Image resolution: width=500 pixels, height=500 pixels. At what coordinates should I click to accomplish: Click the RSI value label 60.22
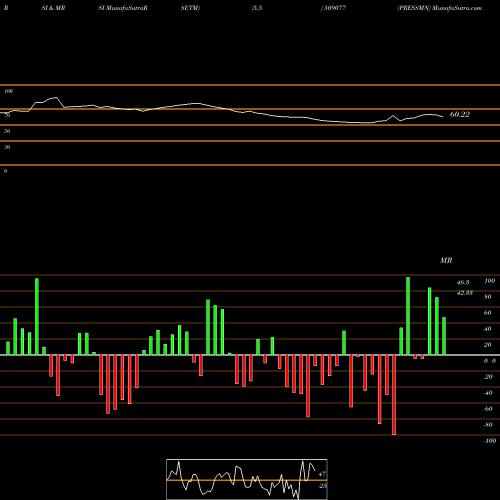pos(460,115)
